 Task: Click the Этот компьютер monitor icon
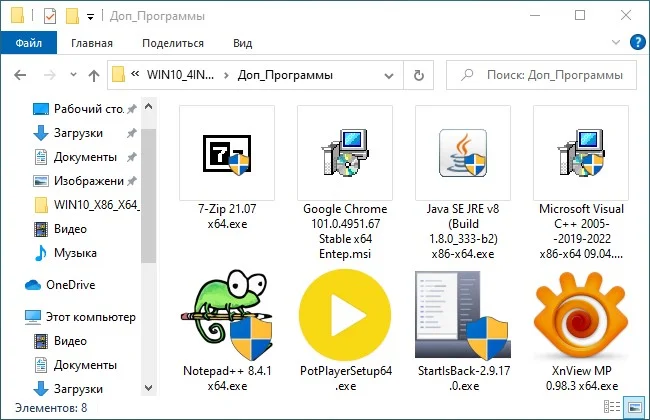33,317
